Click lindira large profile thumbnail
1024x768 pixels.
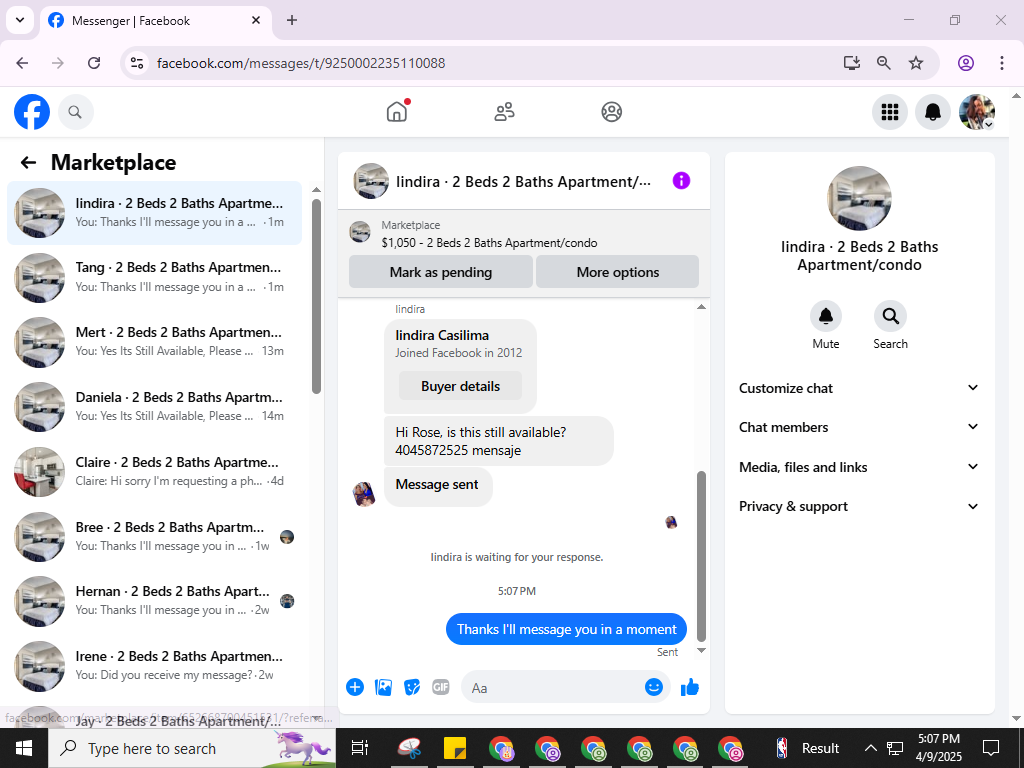pos(859,199)
